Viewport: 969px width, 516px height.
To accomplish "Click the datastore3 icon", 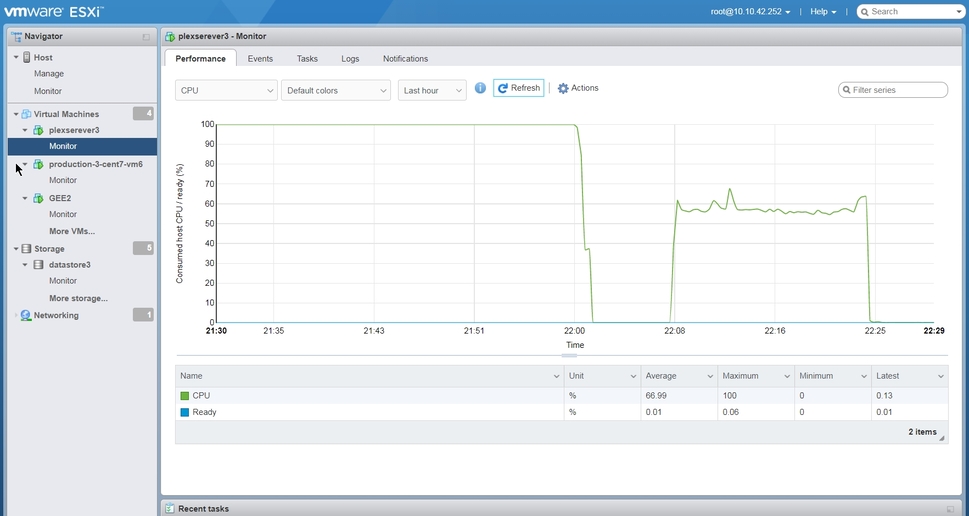I will point(38,264).
